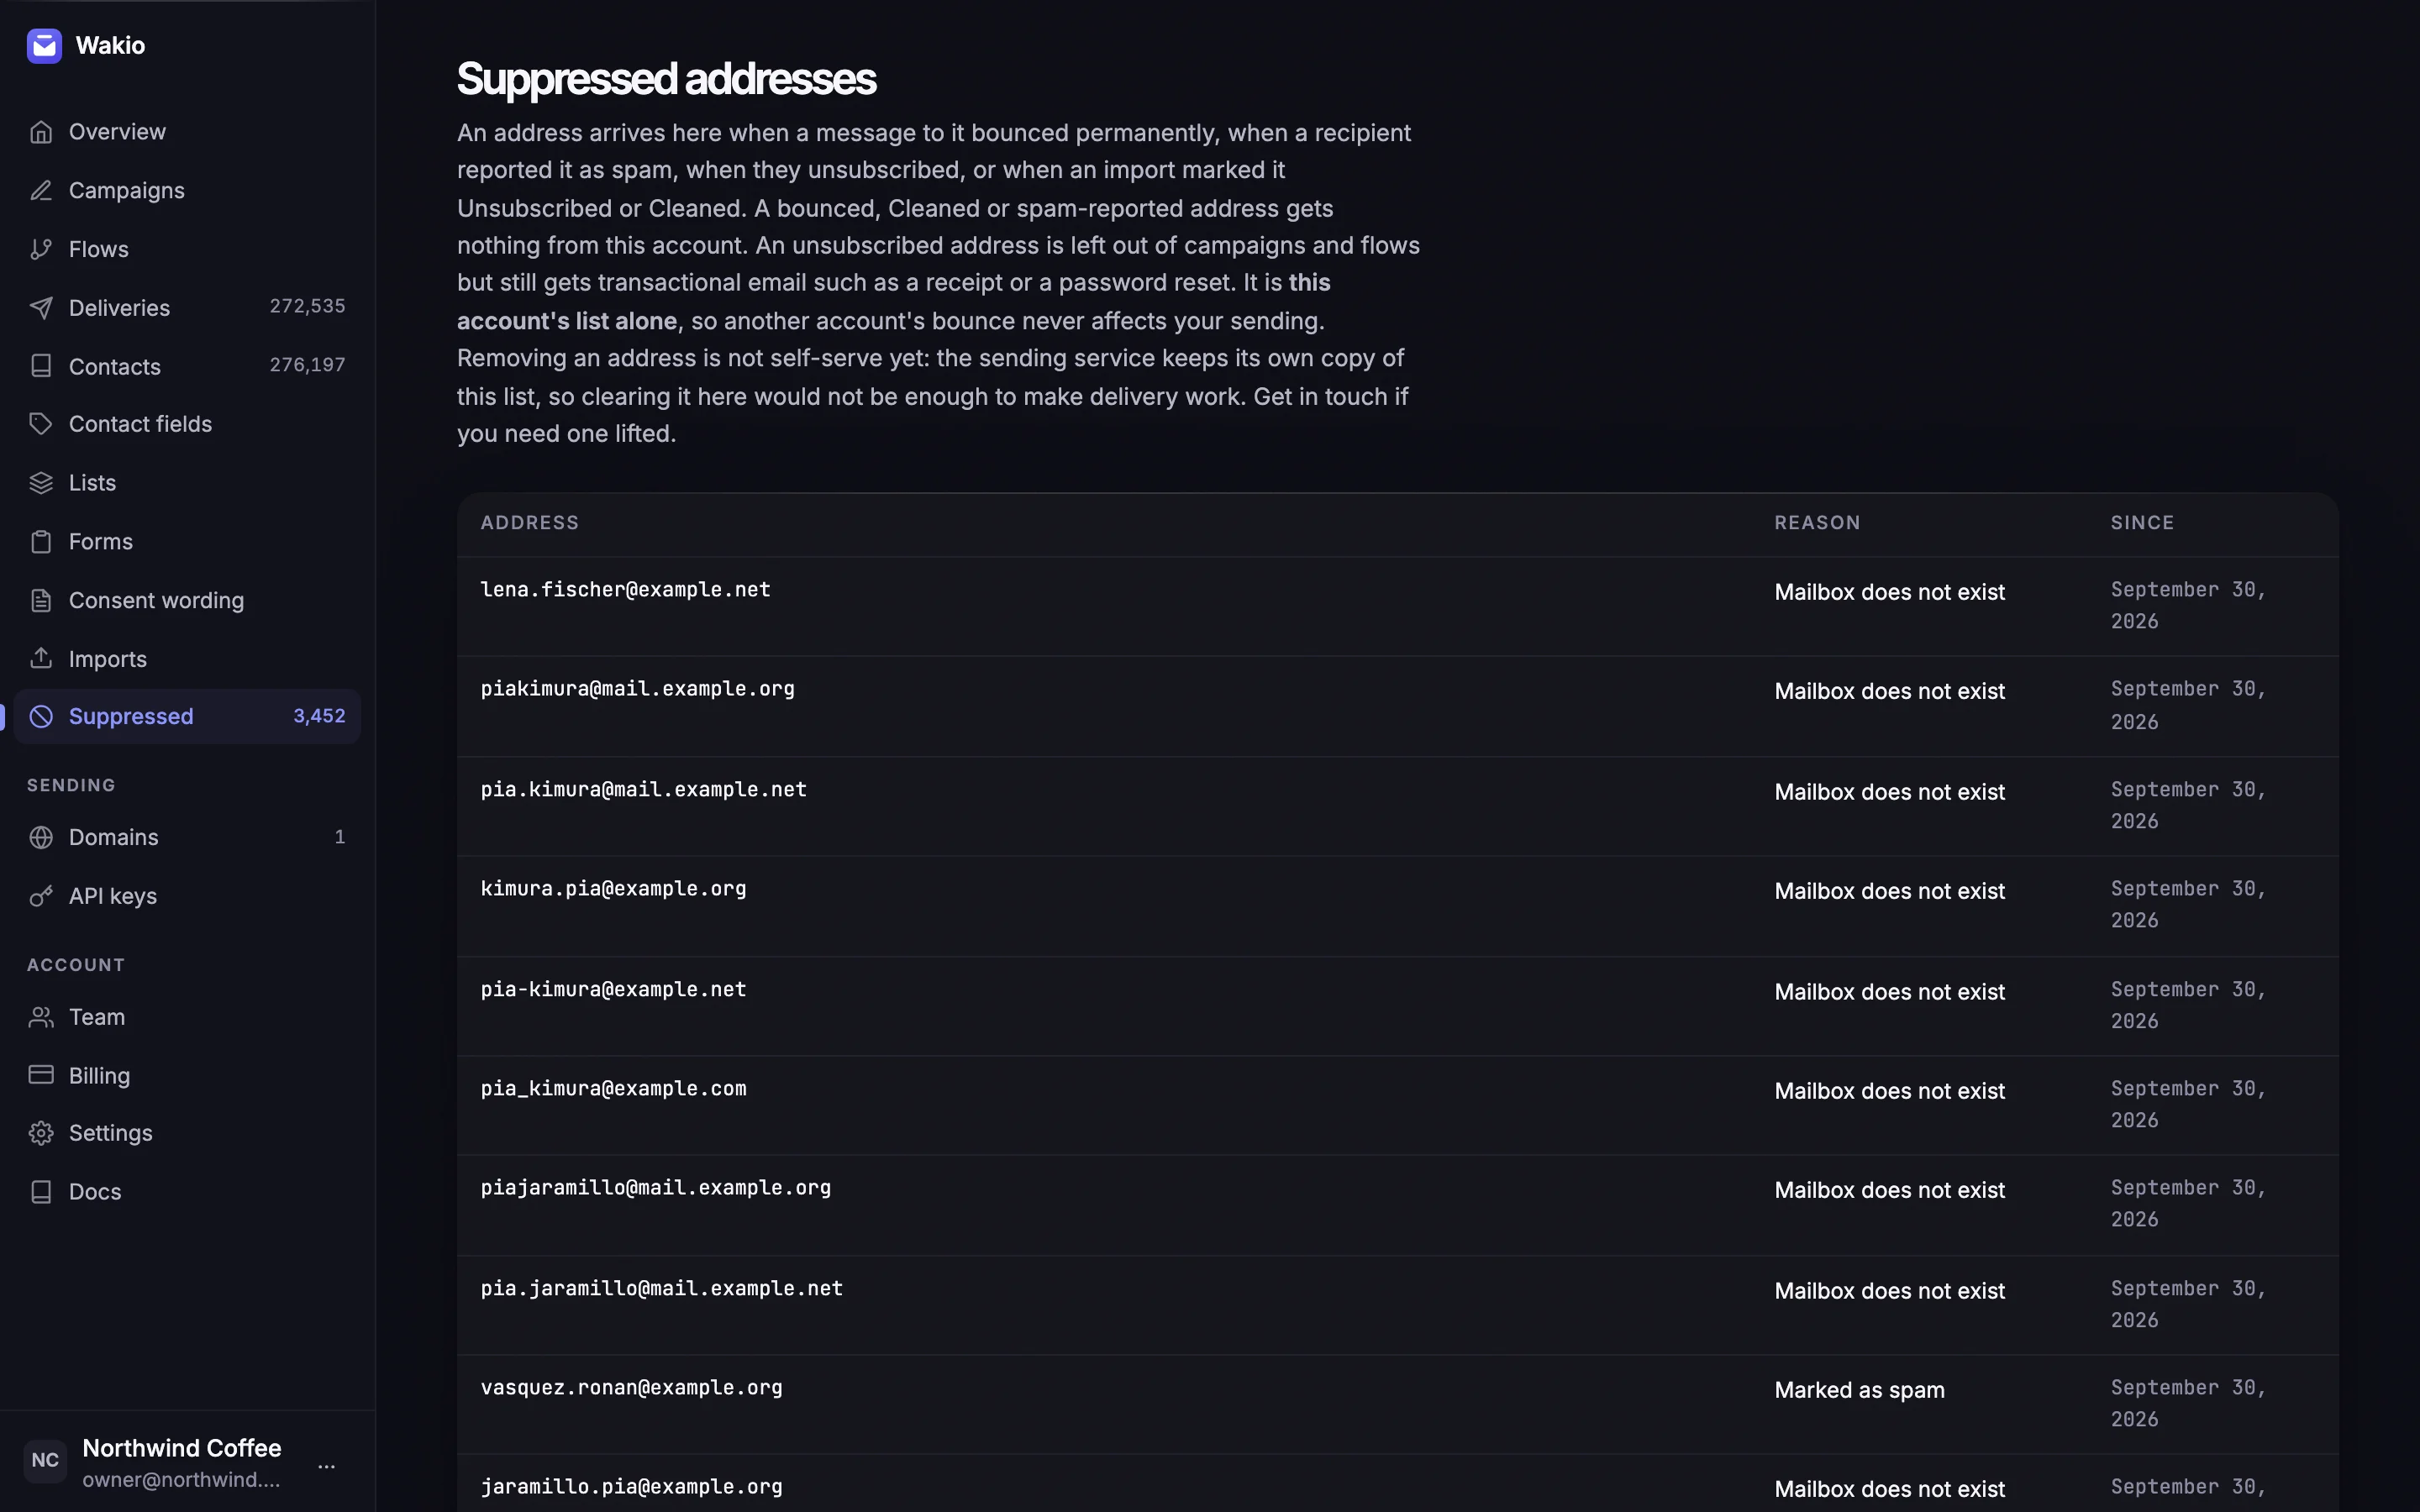
Task: Select the kimura.pia@example.org address
Action: coord(613,889)
